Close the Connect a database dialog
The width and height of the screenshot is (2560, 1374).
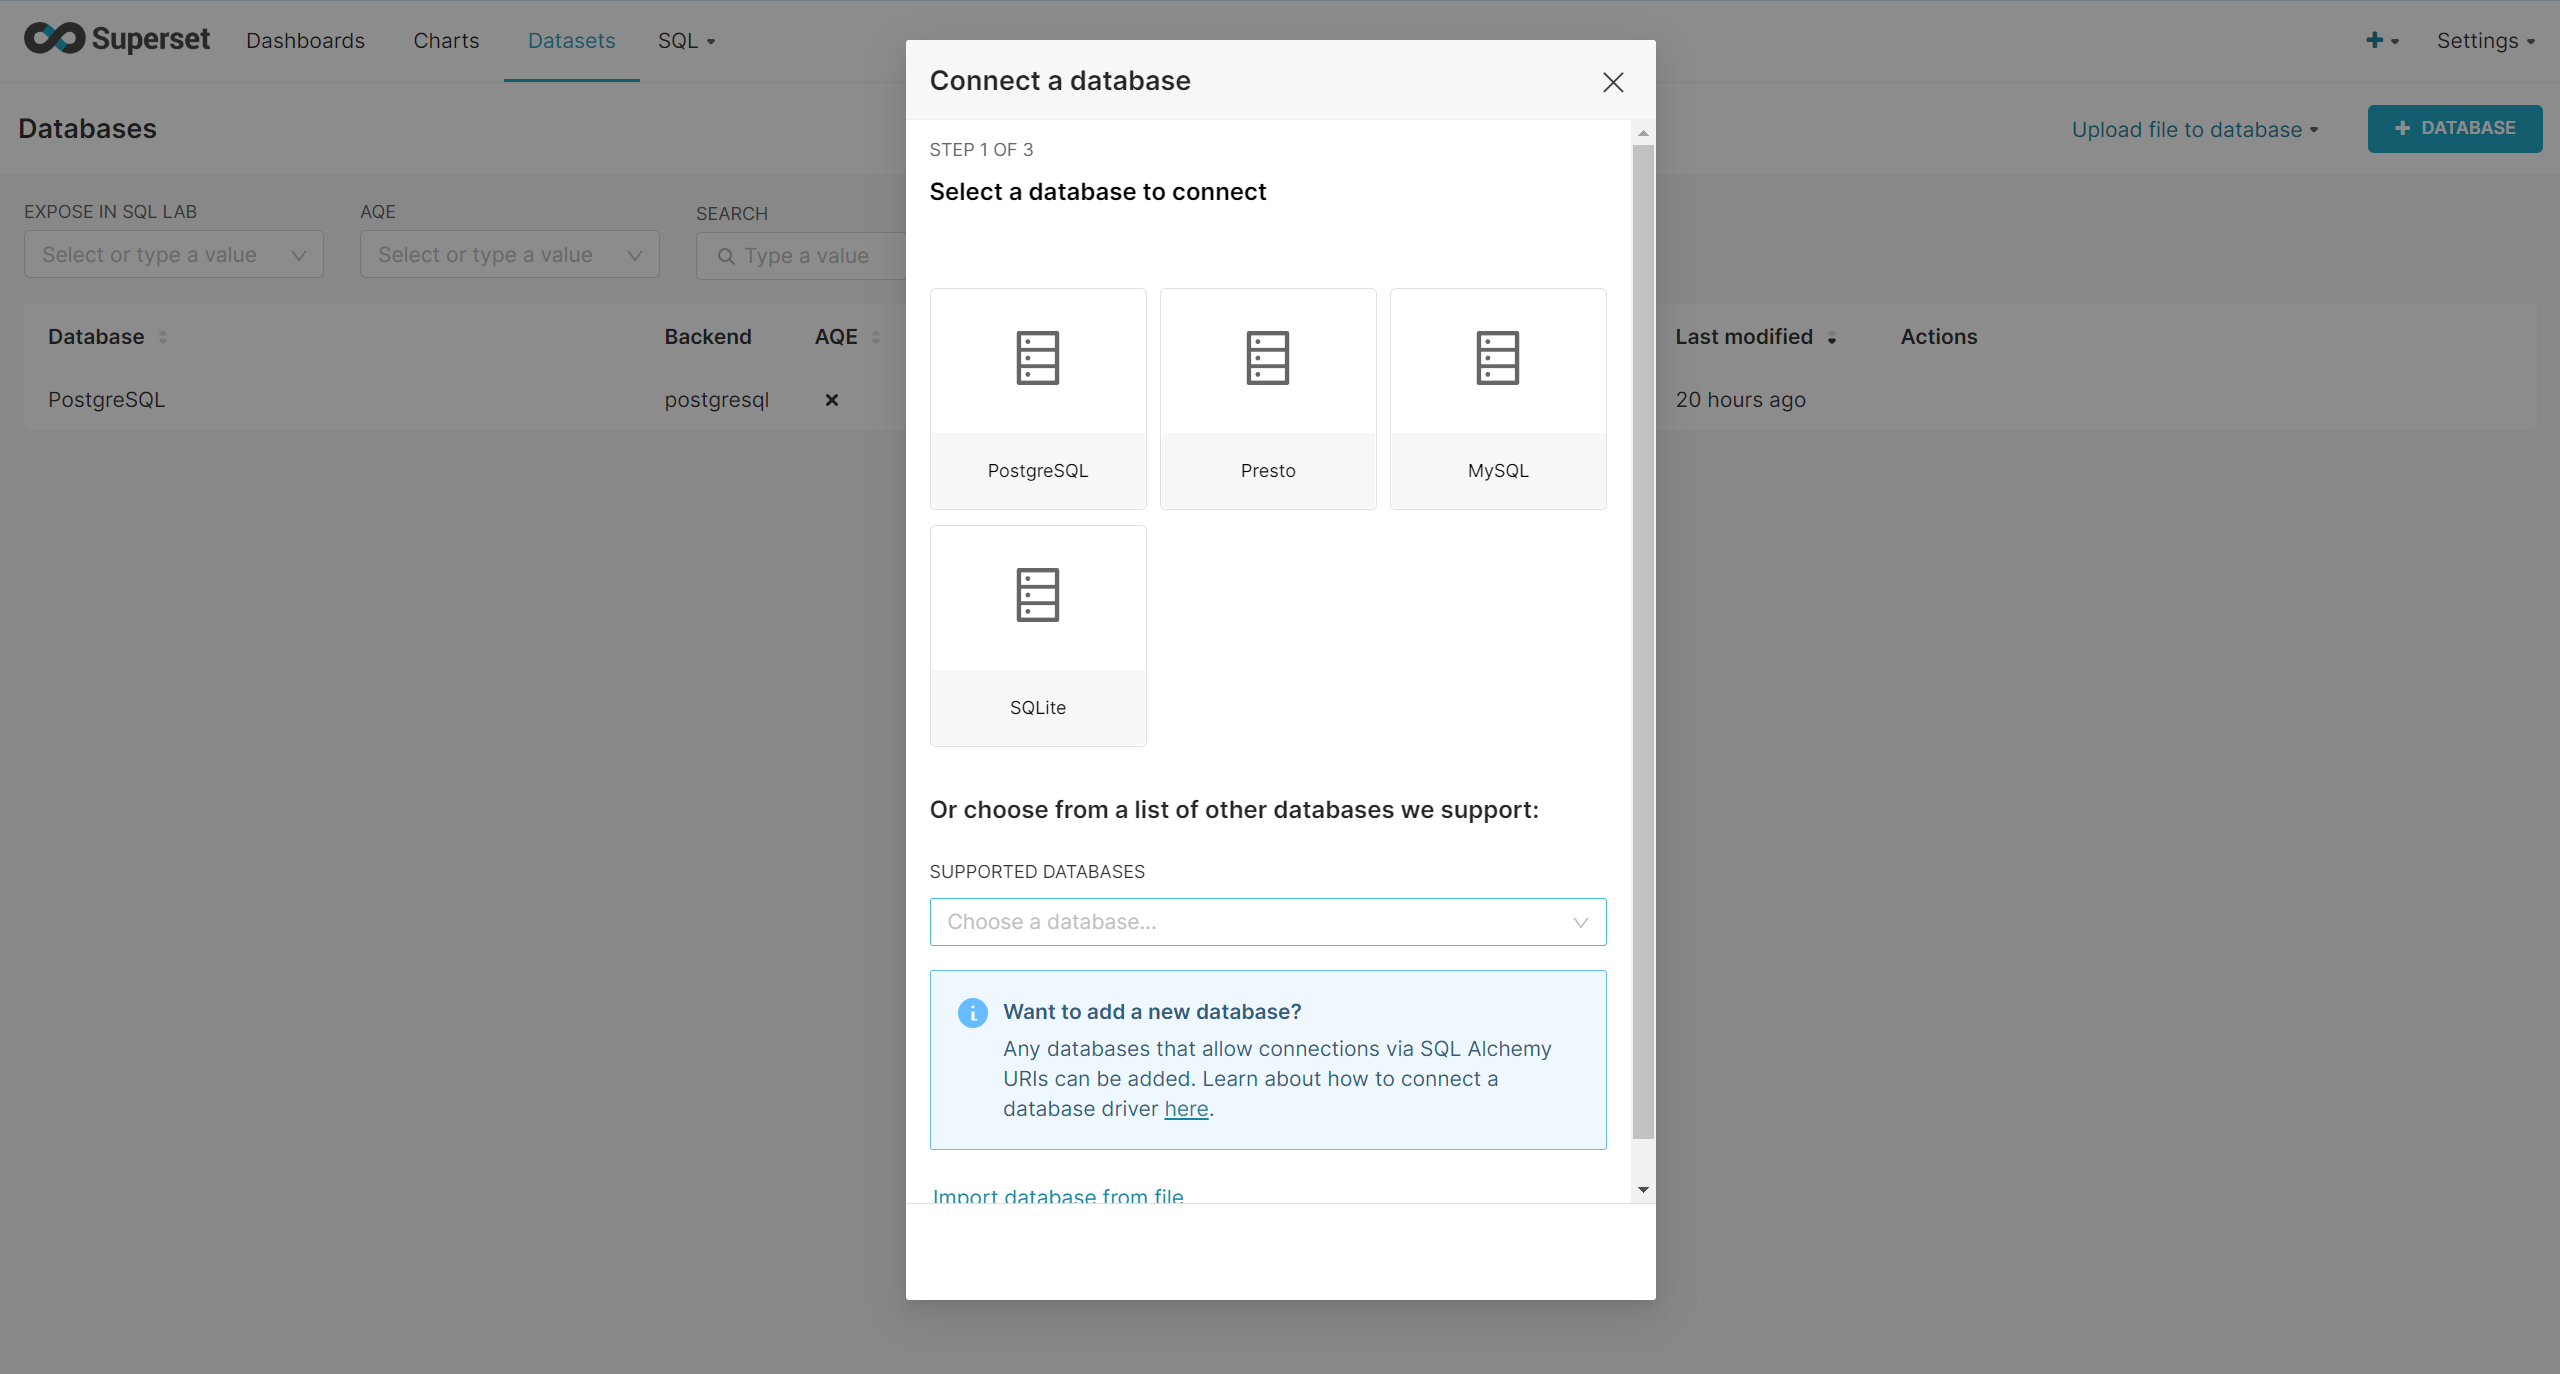point(1612,82)
